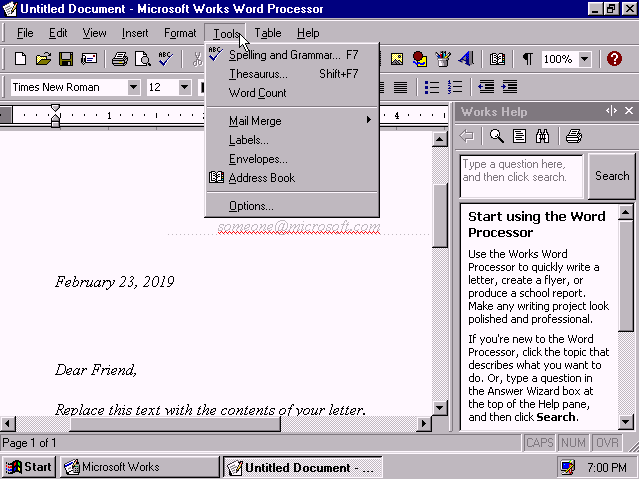Image resolution: width=639 pixels, height=479 pixels.
Task: Choose Address Book from Tools menu
Action: tap(292, 178)
